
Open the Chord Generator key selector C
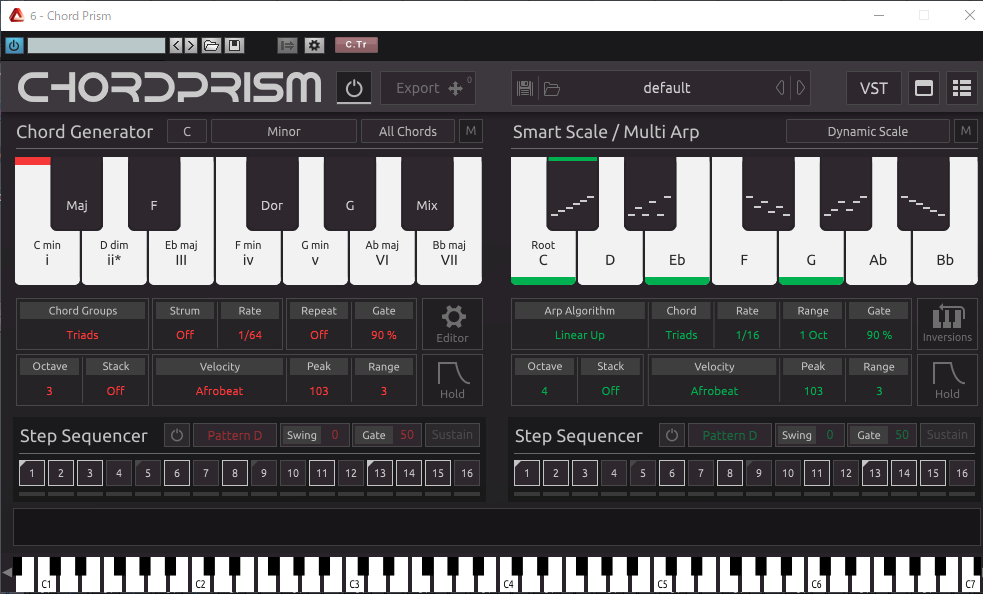click(x=187, y=132)
